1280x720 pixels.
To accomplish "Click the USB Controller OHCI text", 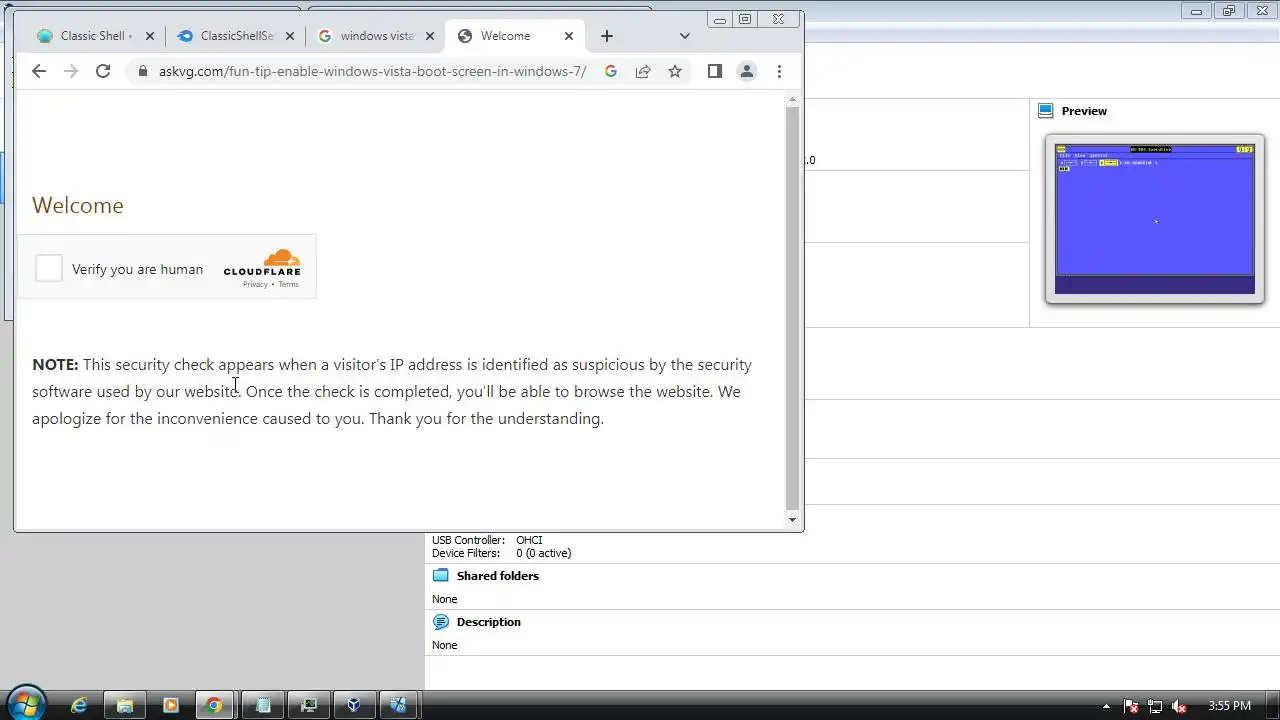I will [487, 540].
